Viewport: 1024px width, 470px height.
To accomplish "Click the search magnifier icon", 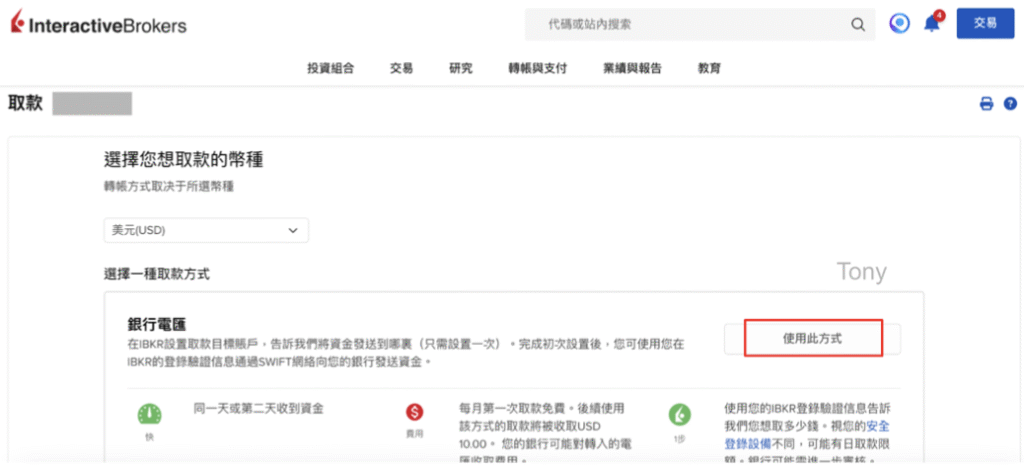I will point(857,25).
